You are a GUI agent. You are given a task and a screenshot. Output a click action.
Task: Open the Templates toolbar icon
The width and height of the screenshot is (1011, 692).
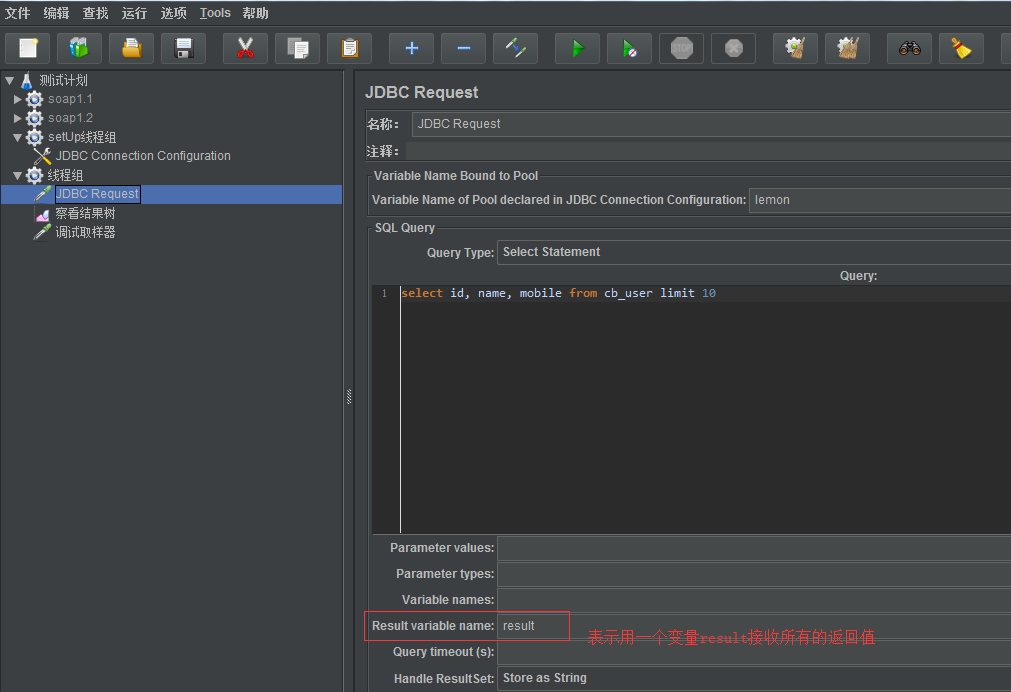click(x=80, y=48)
